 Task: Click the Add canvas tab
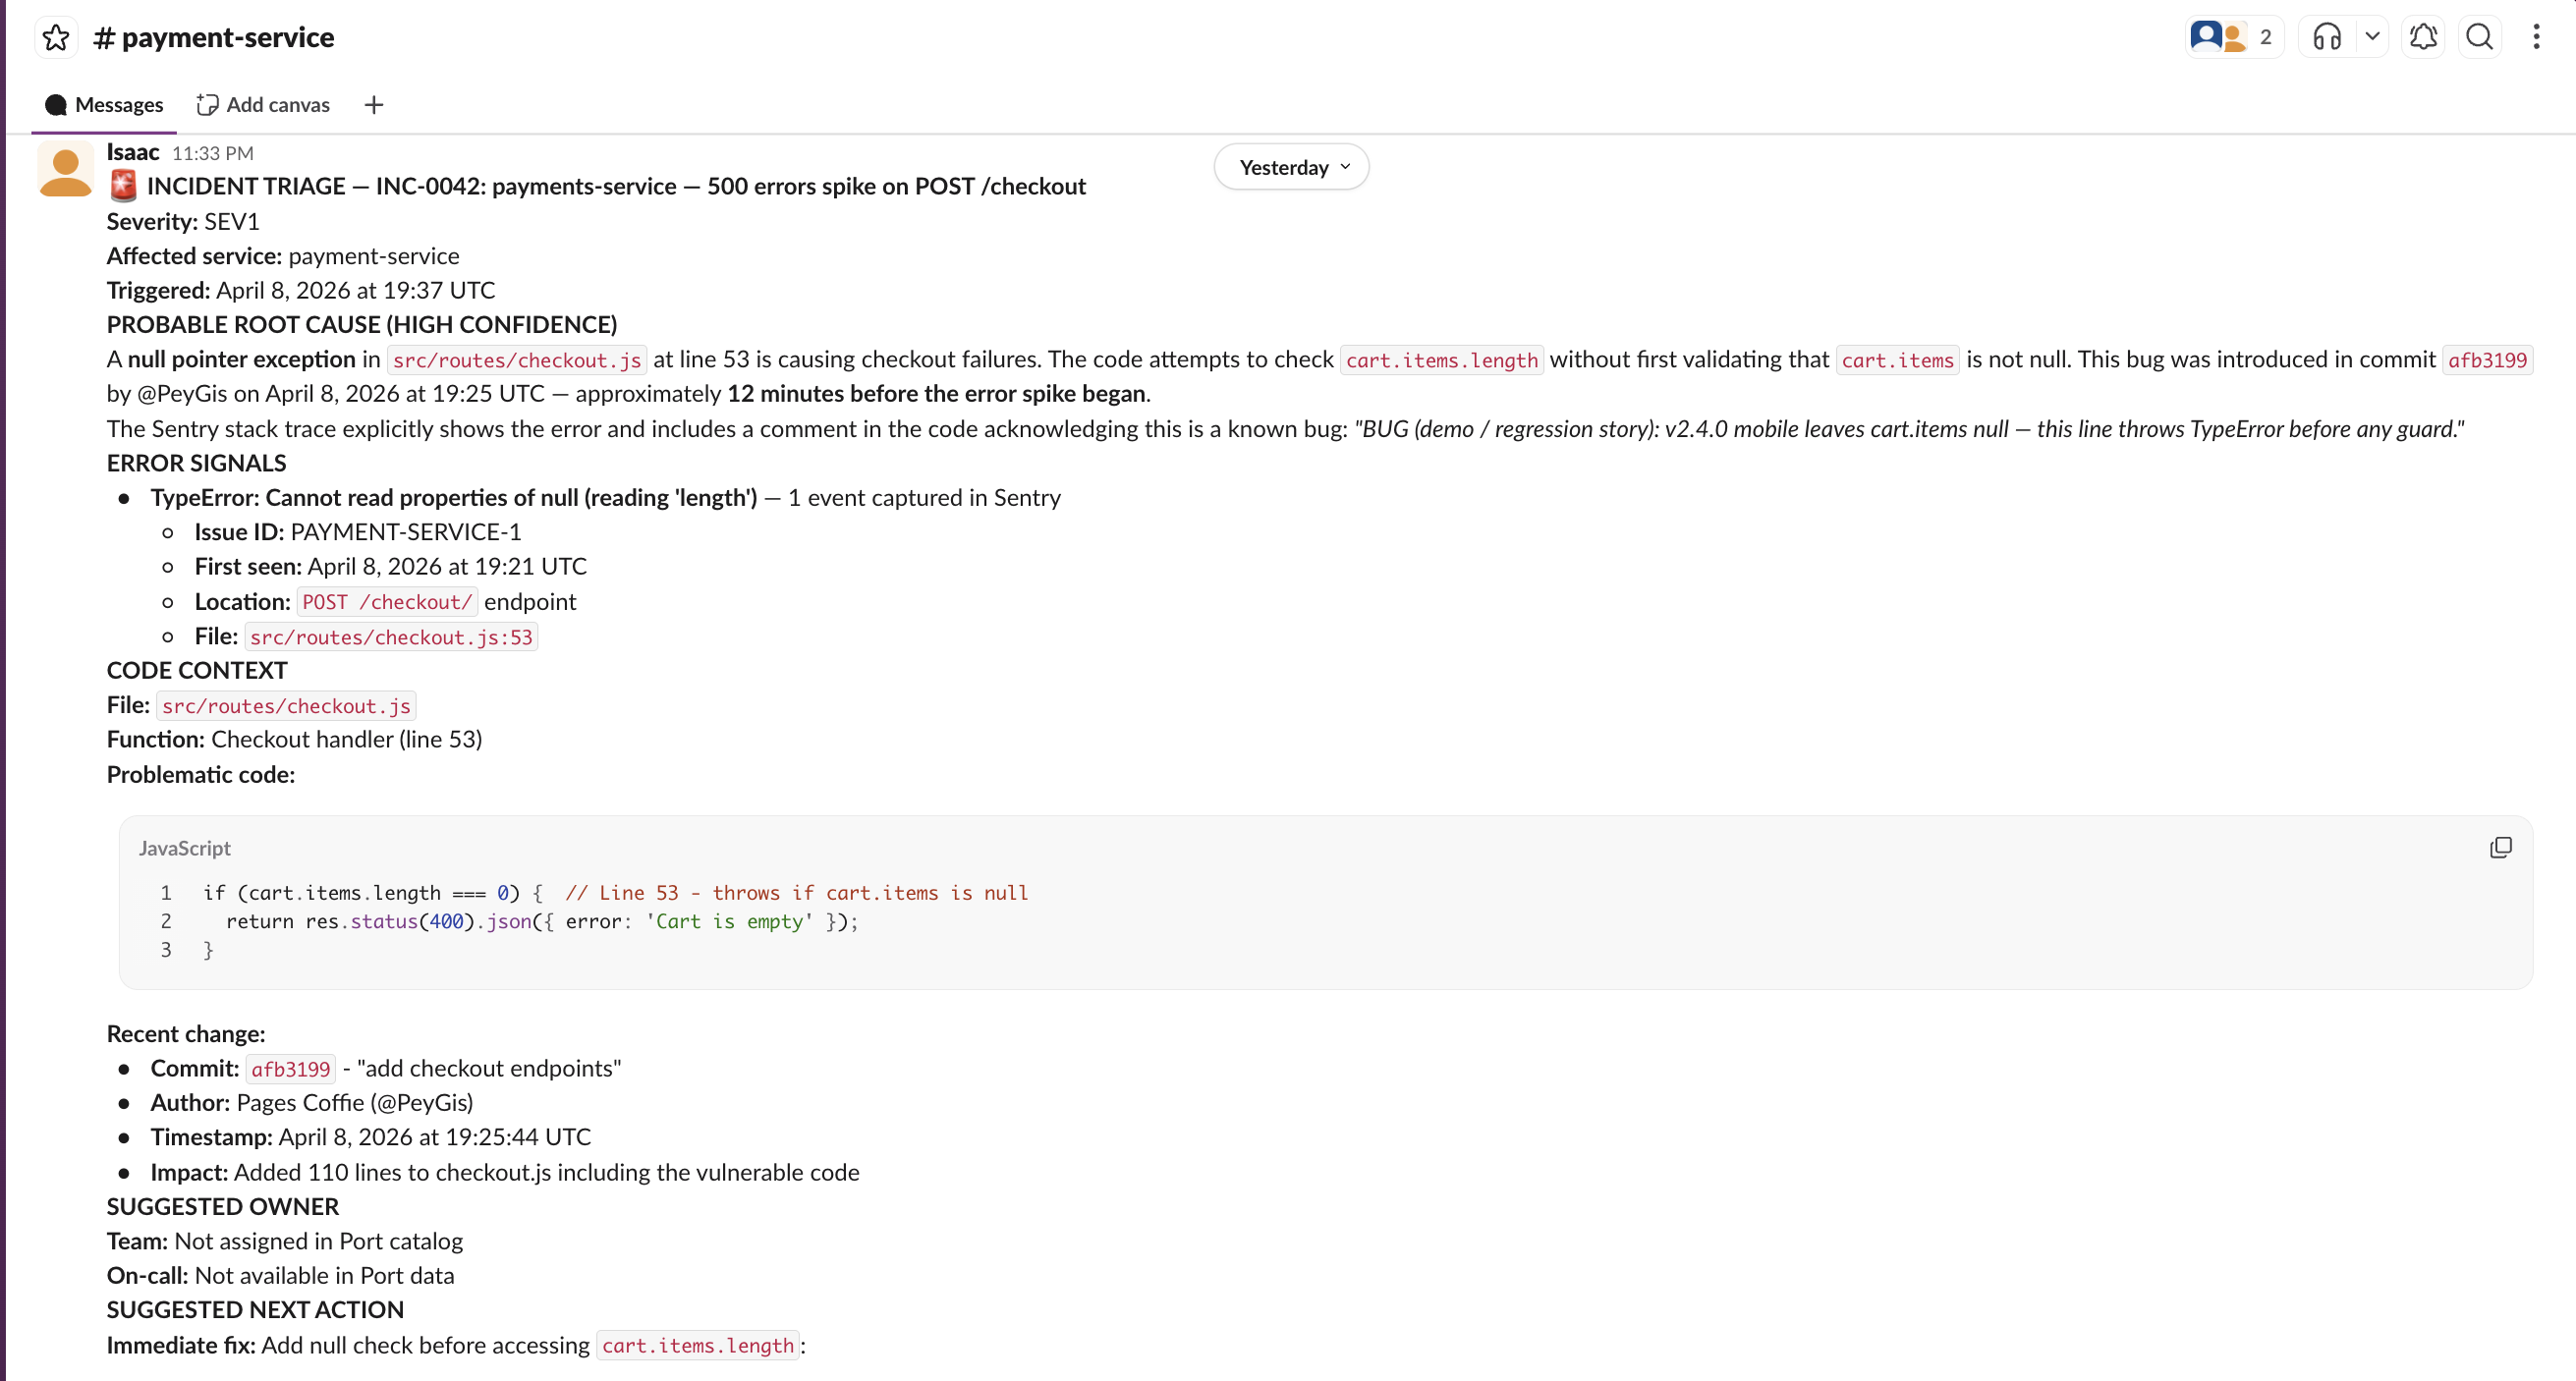tap(264, 105)
